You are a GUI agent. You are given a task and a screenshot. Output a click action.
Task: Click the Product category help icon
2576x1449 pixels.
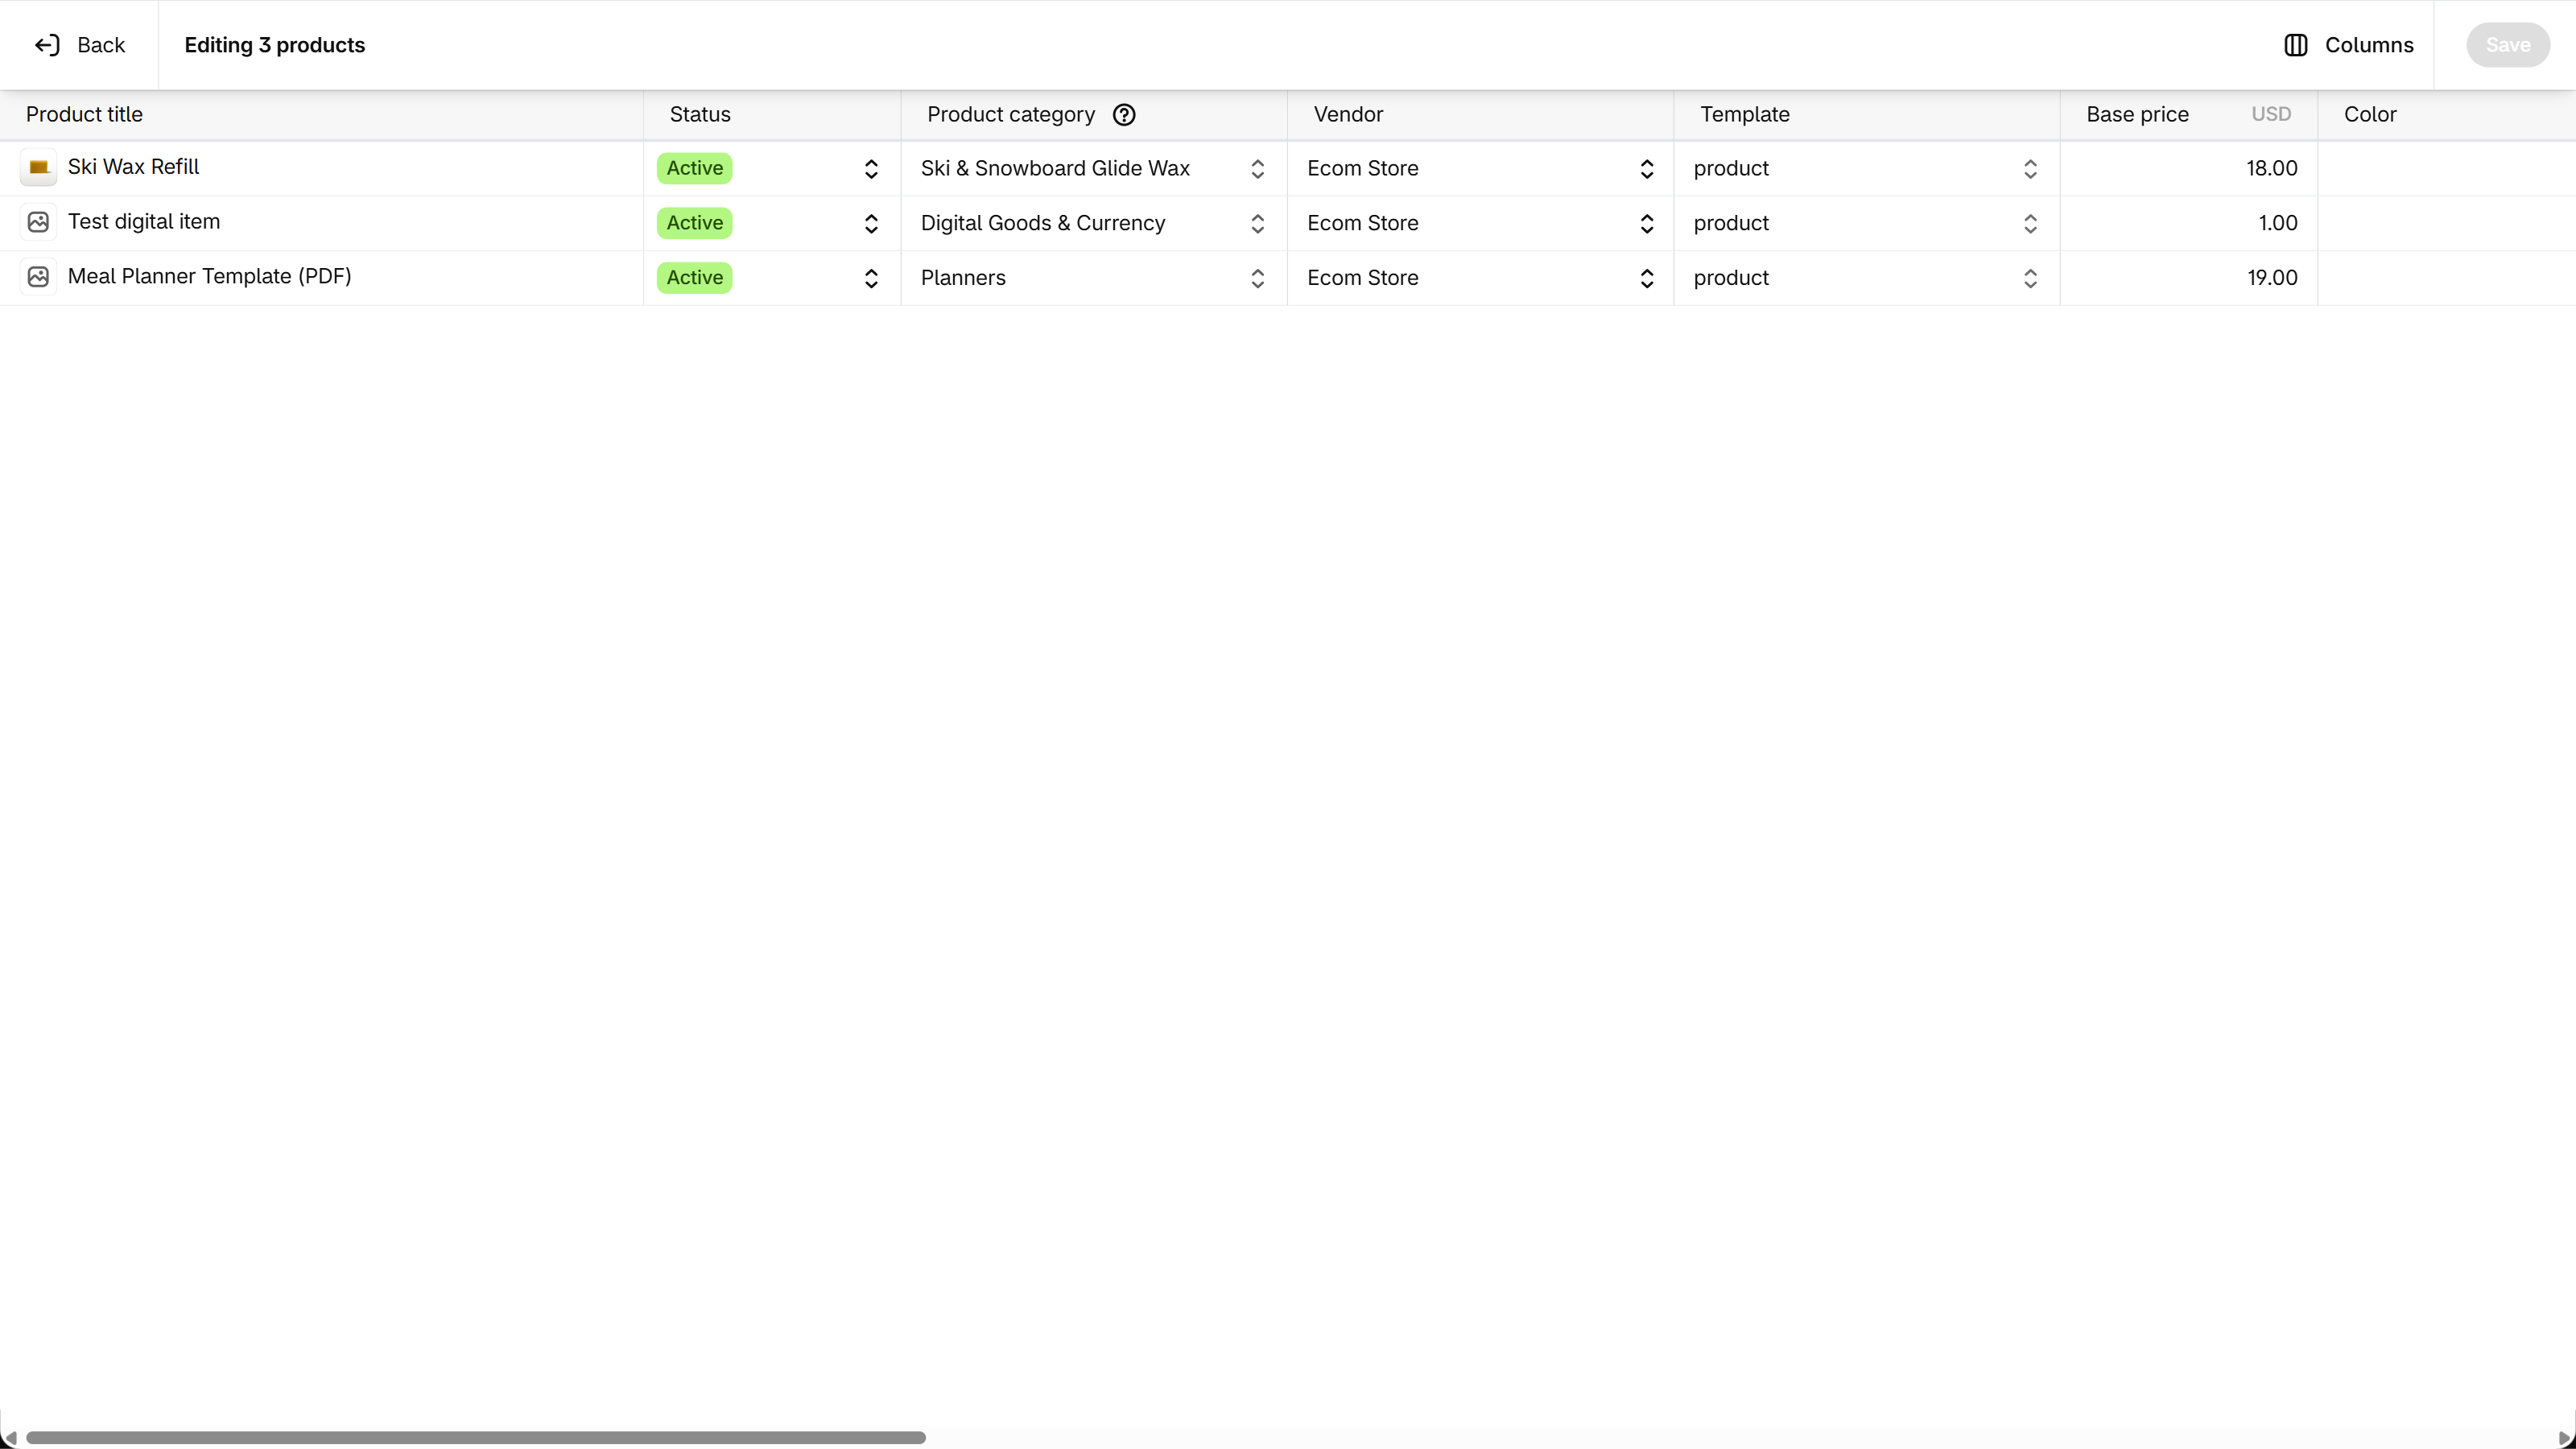pyautogui.click(x=1124, y=115)
